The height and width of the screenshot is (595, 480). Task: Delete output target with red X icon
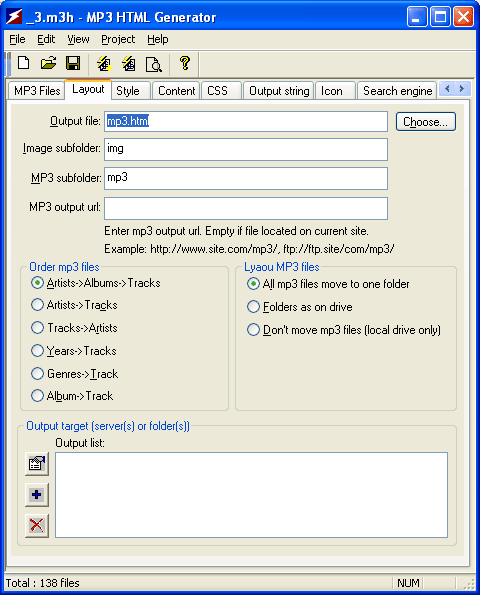pos(37,526)
